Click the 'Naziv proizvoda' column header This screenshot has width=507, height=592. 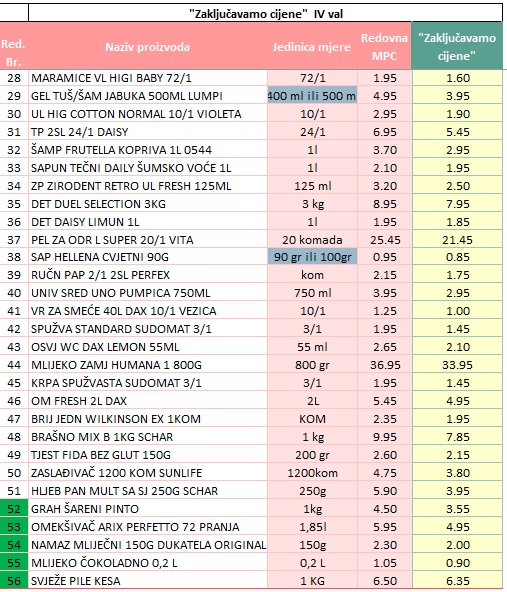point(148,47)
